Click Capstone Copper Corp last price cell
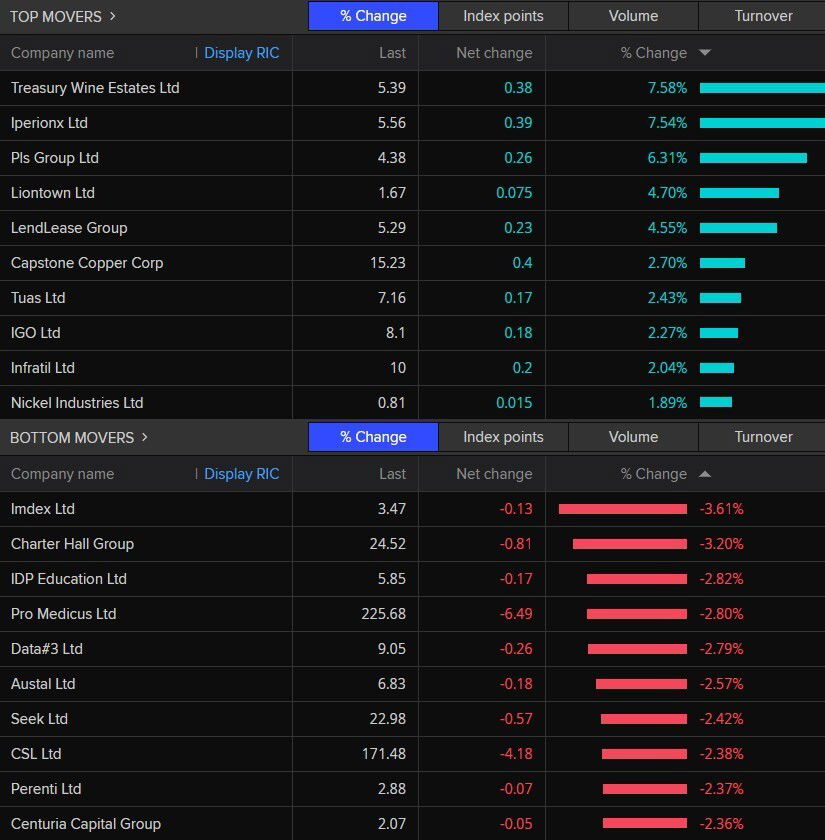 [387, 263]
